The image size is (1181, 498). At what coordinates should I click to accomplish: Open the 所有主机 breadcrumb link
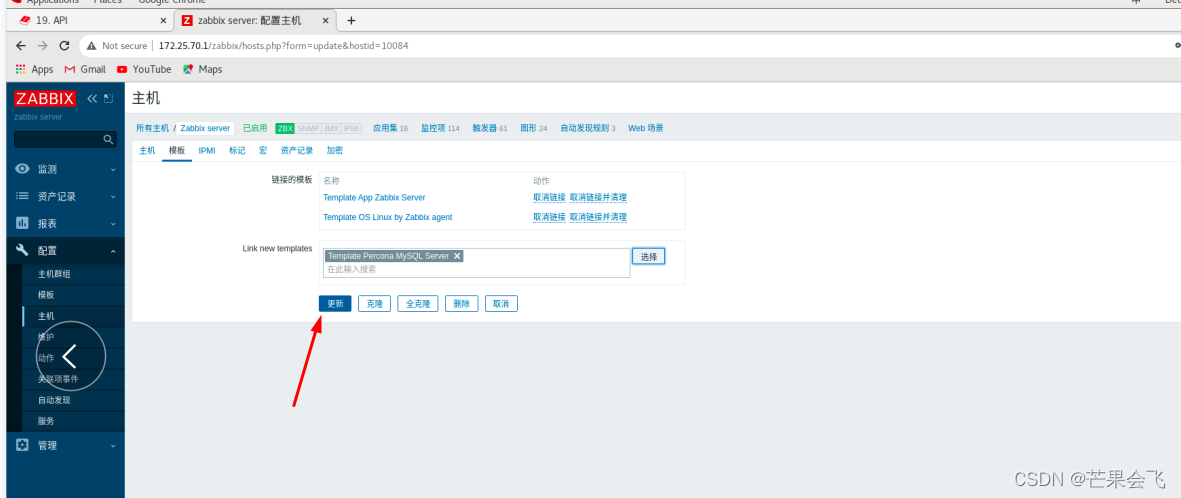tap(153, 128)
